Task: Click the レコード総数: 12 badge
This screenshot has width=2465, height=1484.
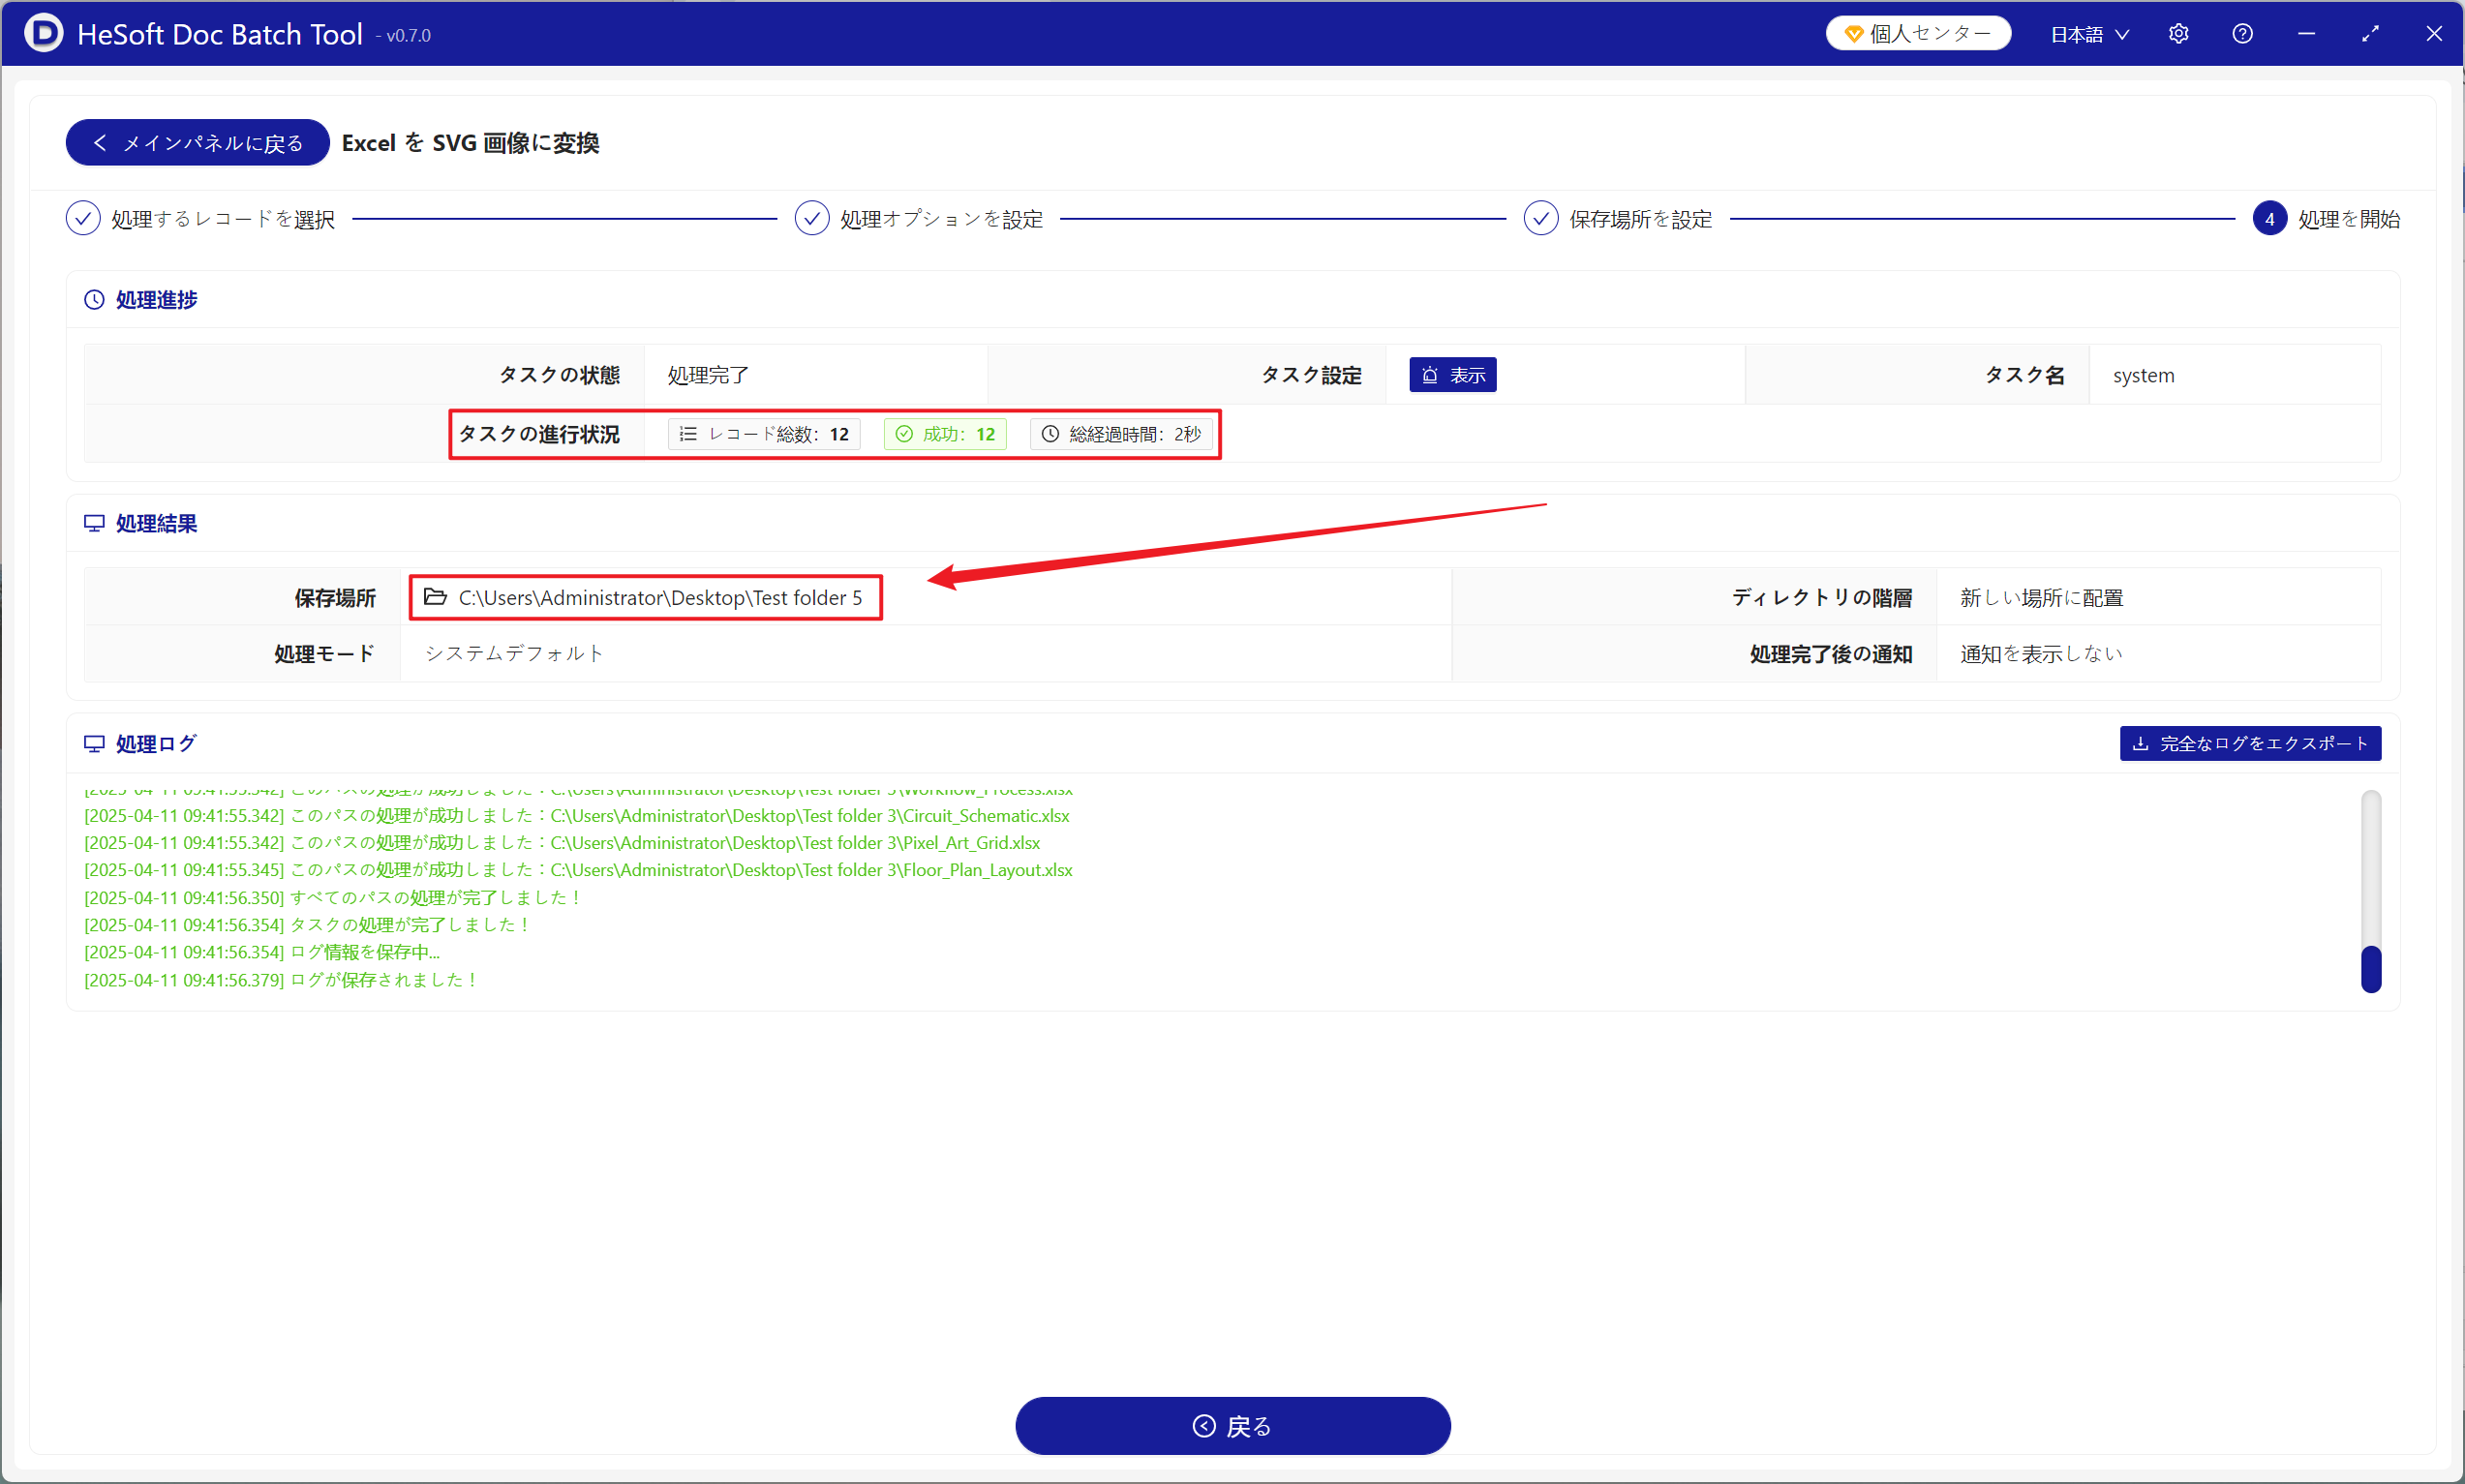Action: pos(764,434)
